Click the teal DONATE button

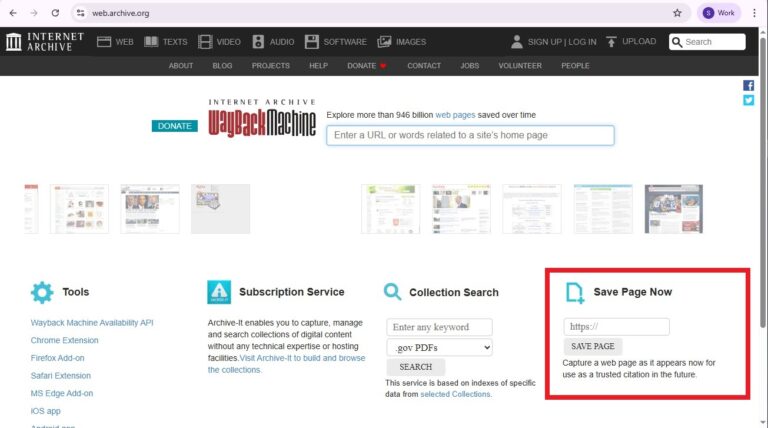click(175, 126)
